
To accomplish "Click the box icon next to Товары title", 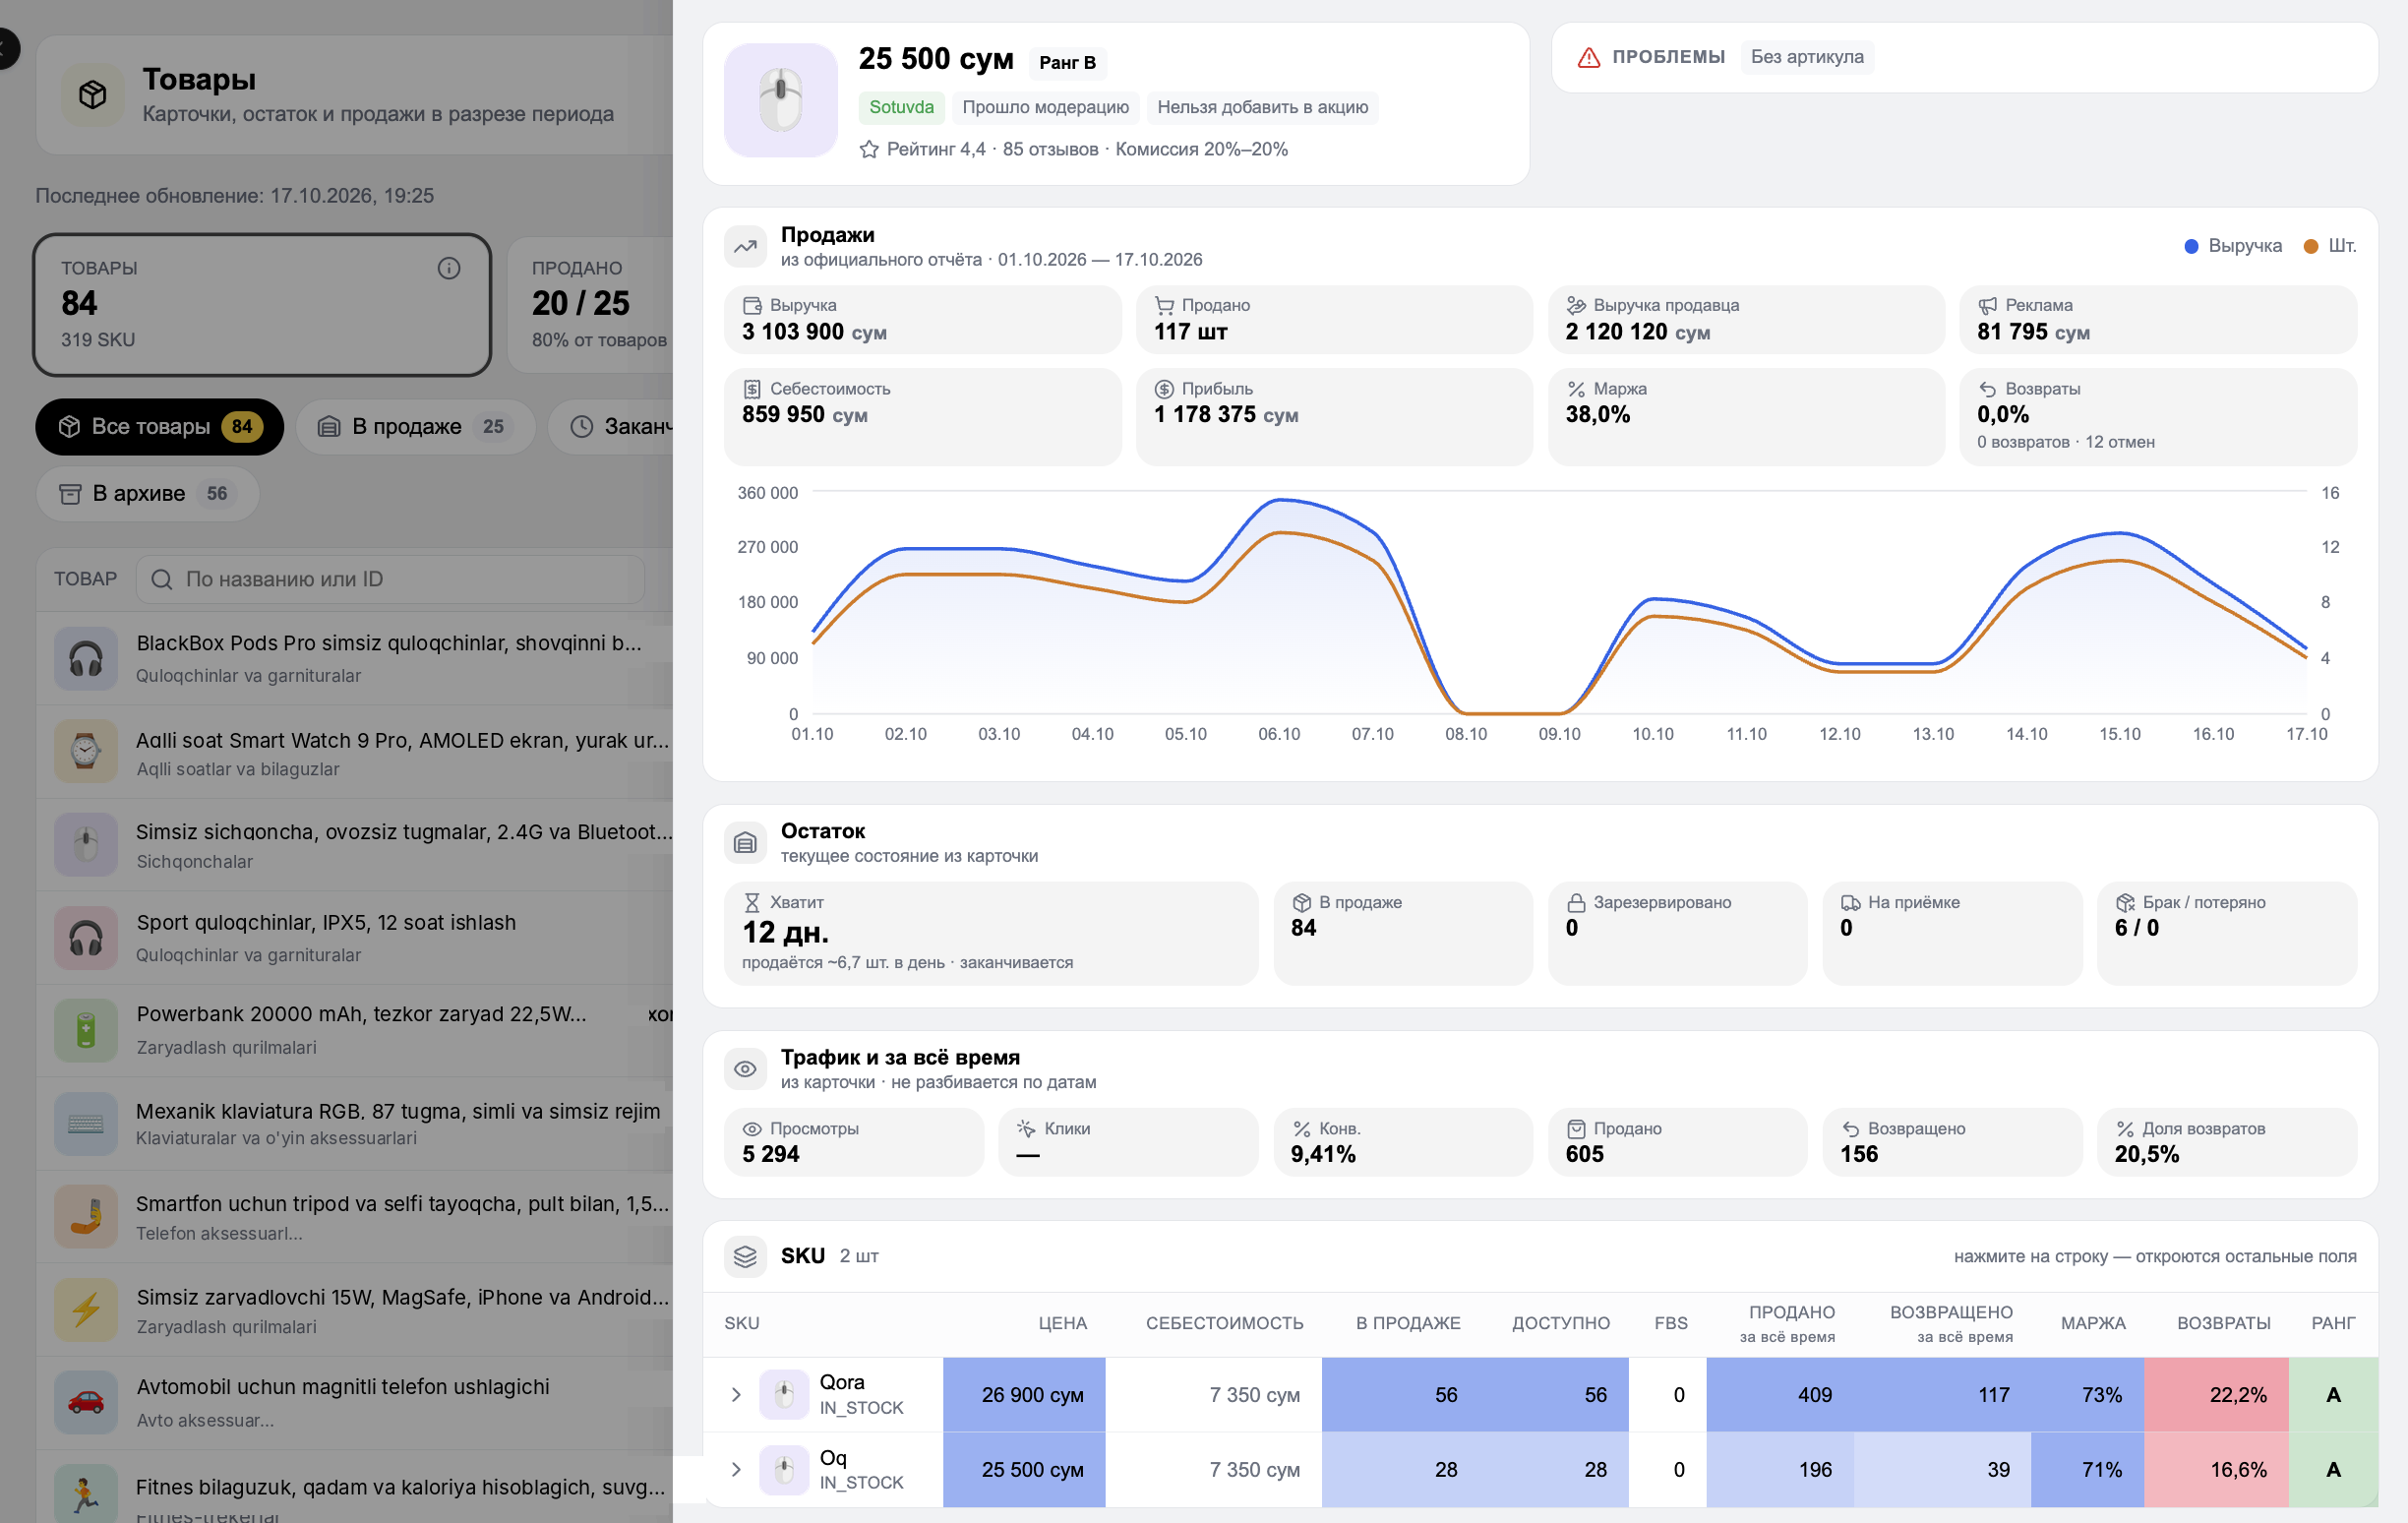I will tap(93, 95).
